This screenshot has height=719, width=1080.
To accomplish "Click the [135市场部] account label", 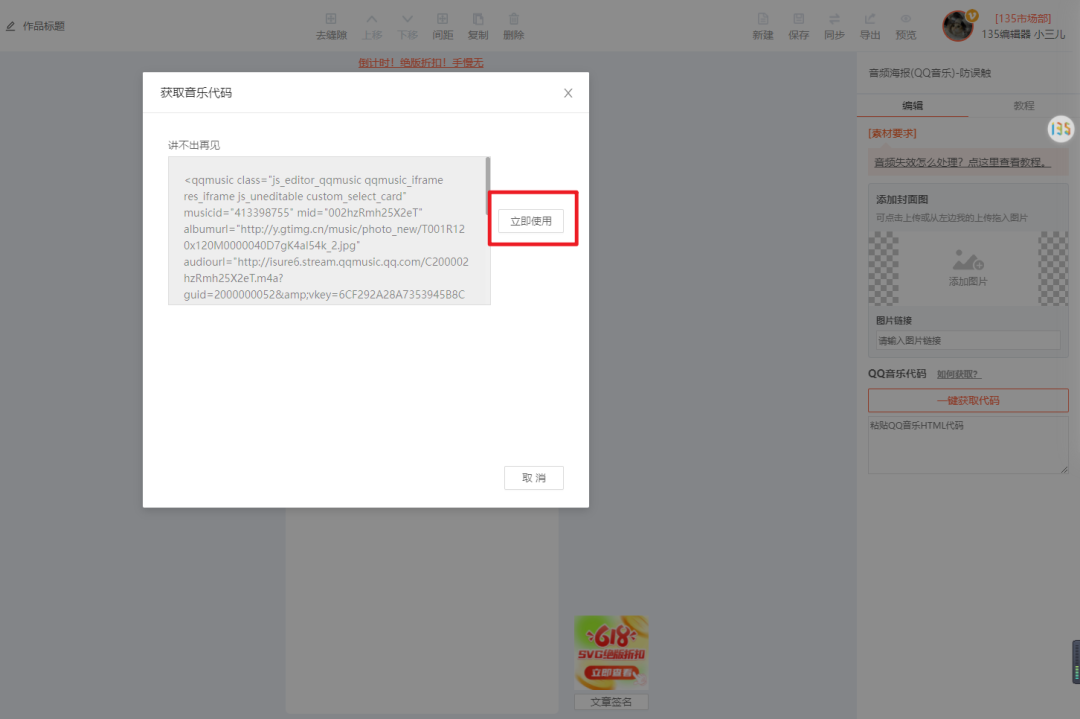I will click(x=1023, y=19).
